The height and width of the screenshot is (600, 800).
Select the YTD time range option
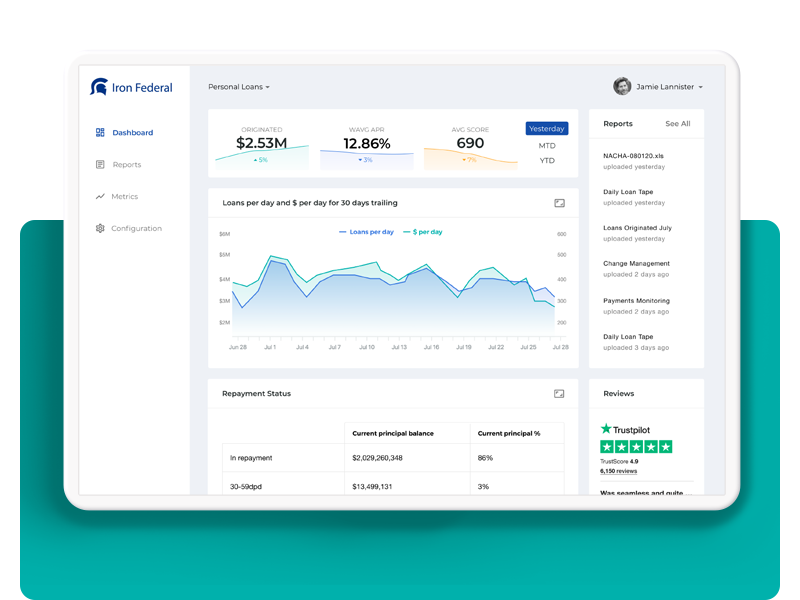click(x=547, y=160)
